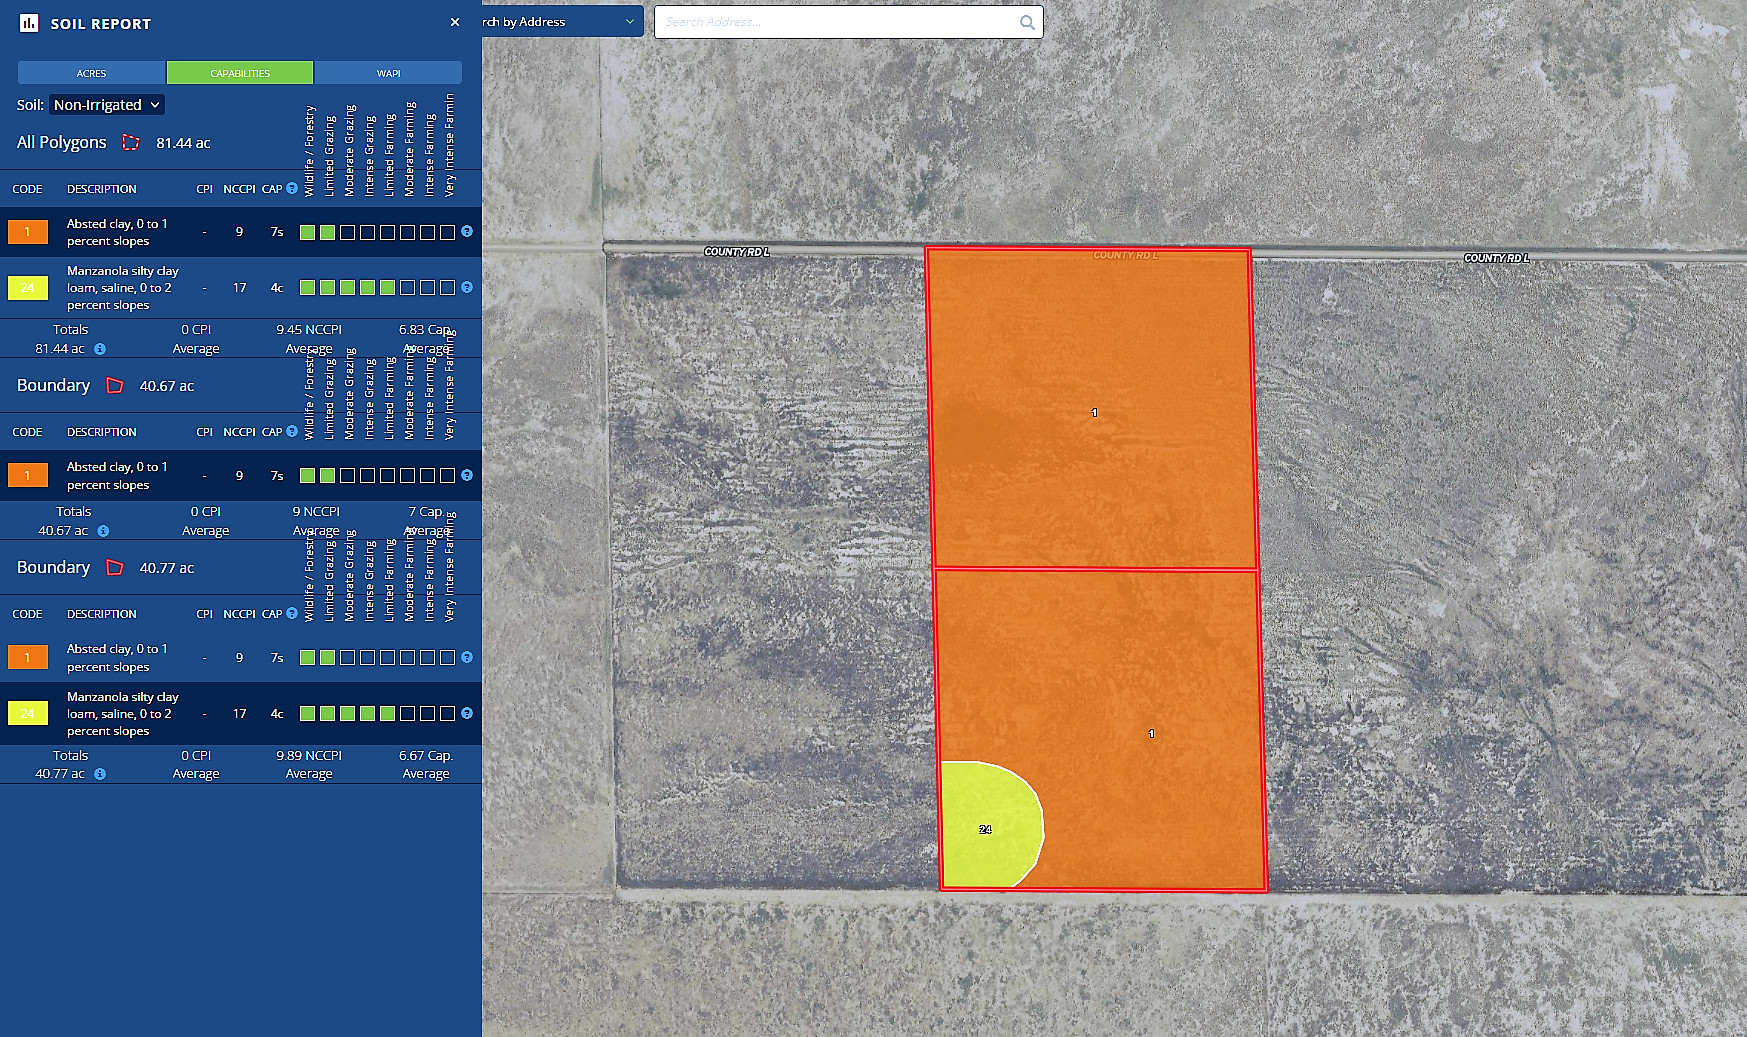
Task: Click the 6.67 Cap. Average total
Action: point(426,765)
